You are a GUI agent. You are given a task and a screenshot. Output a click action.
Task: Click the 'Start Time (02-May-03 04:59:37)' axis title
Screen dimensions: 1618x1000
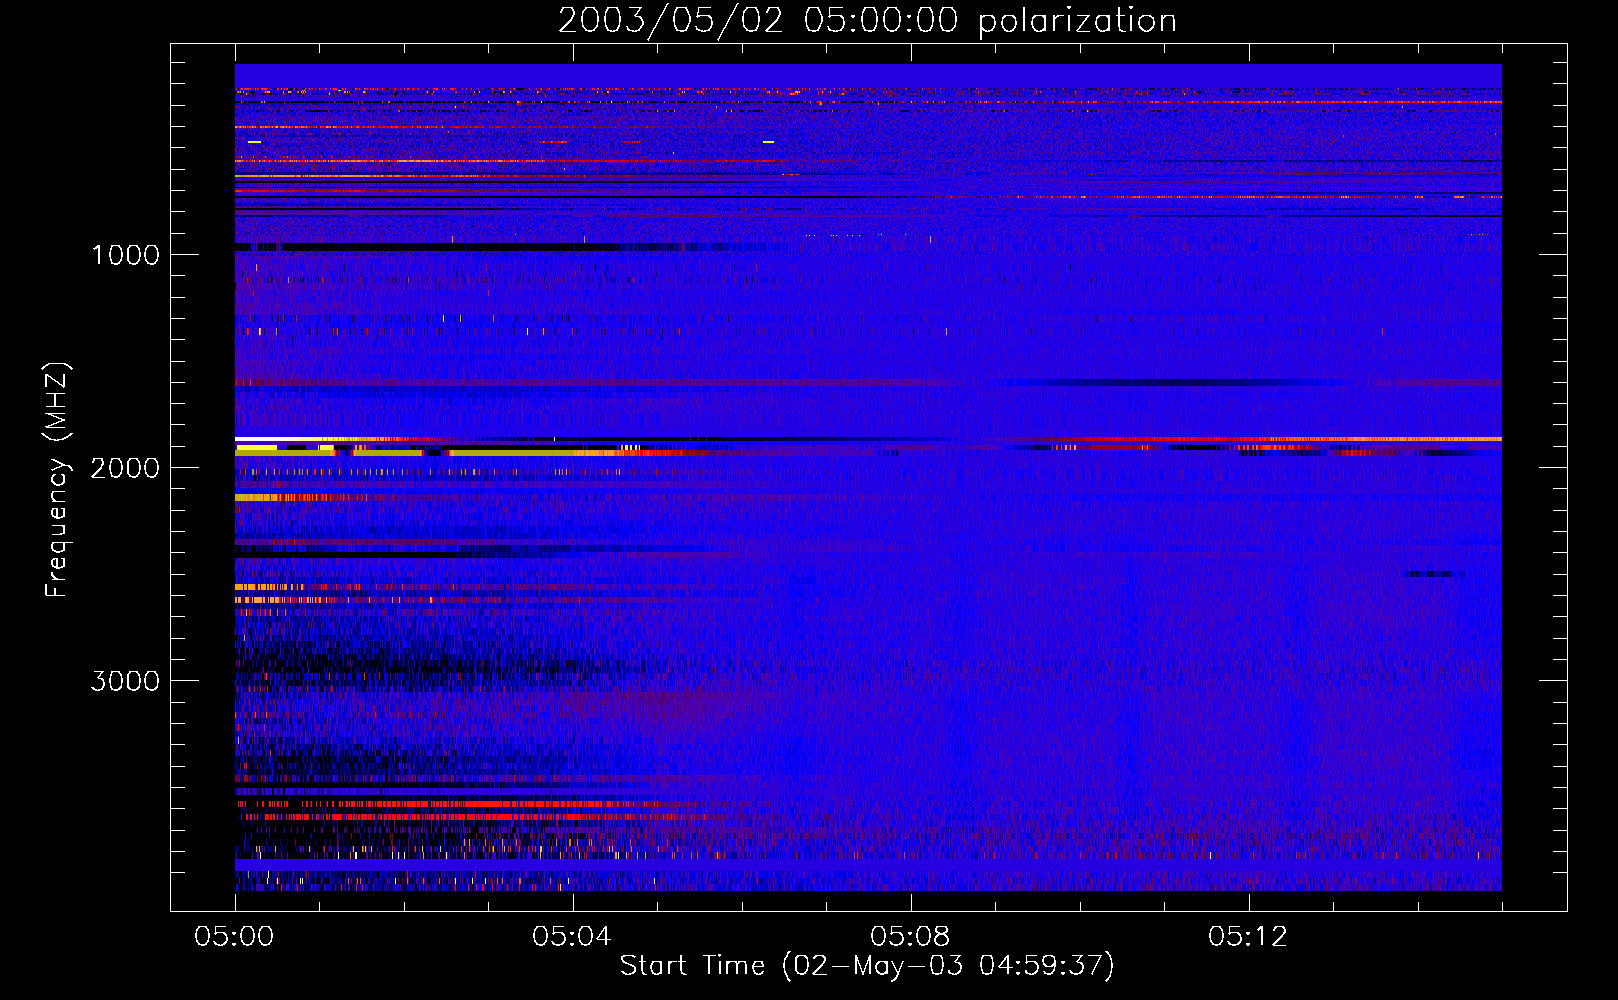pyautogui.click(x=867, y=966)
